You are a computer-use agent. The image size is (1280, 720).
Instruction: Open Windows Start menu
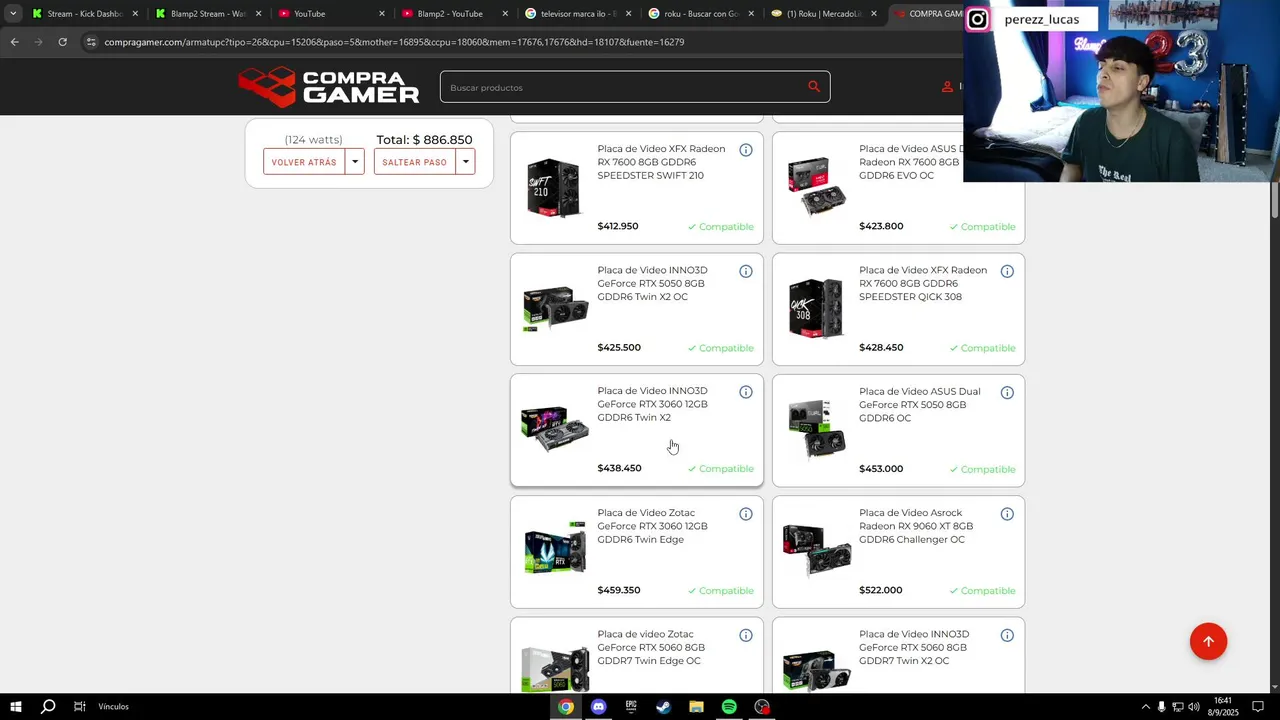click(x=16, y=707)
